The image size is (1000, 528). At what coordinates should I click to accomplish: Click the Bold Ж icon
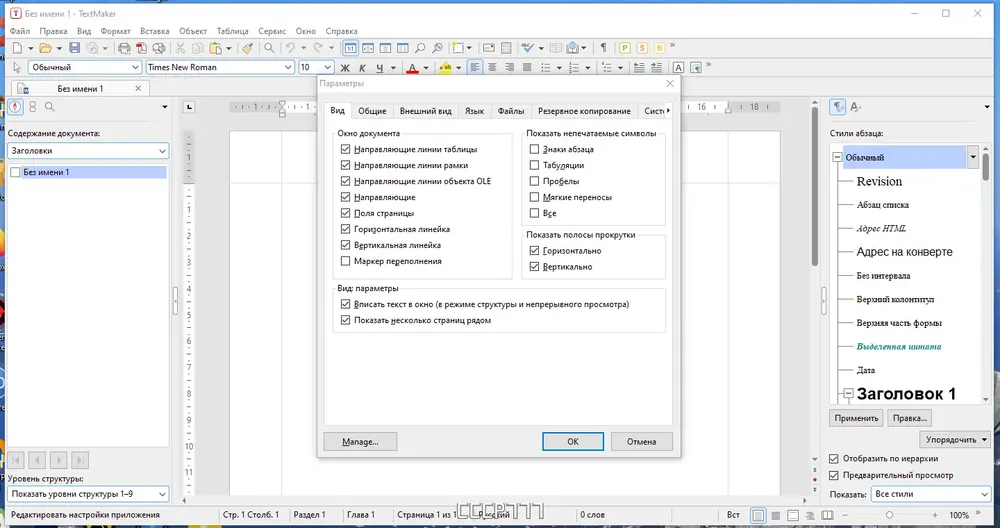(345, 68)
